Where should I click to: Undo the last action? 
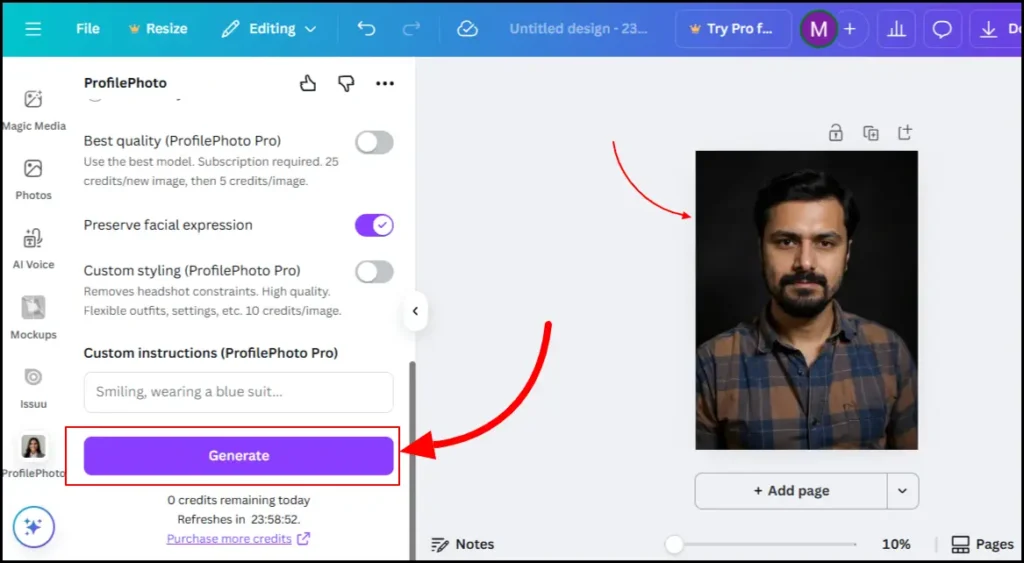pos(366,29)
